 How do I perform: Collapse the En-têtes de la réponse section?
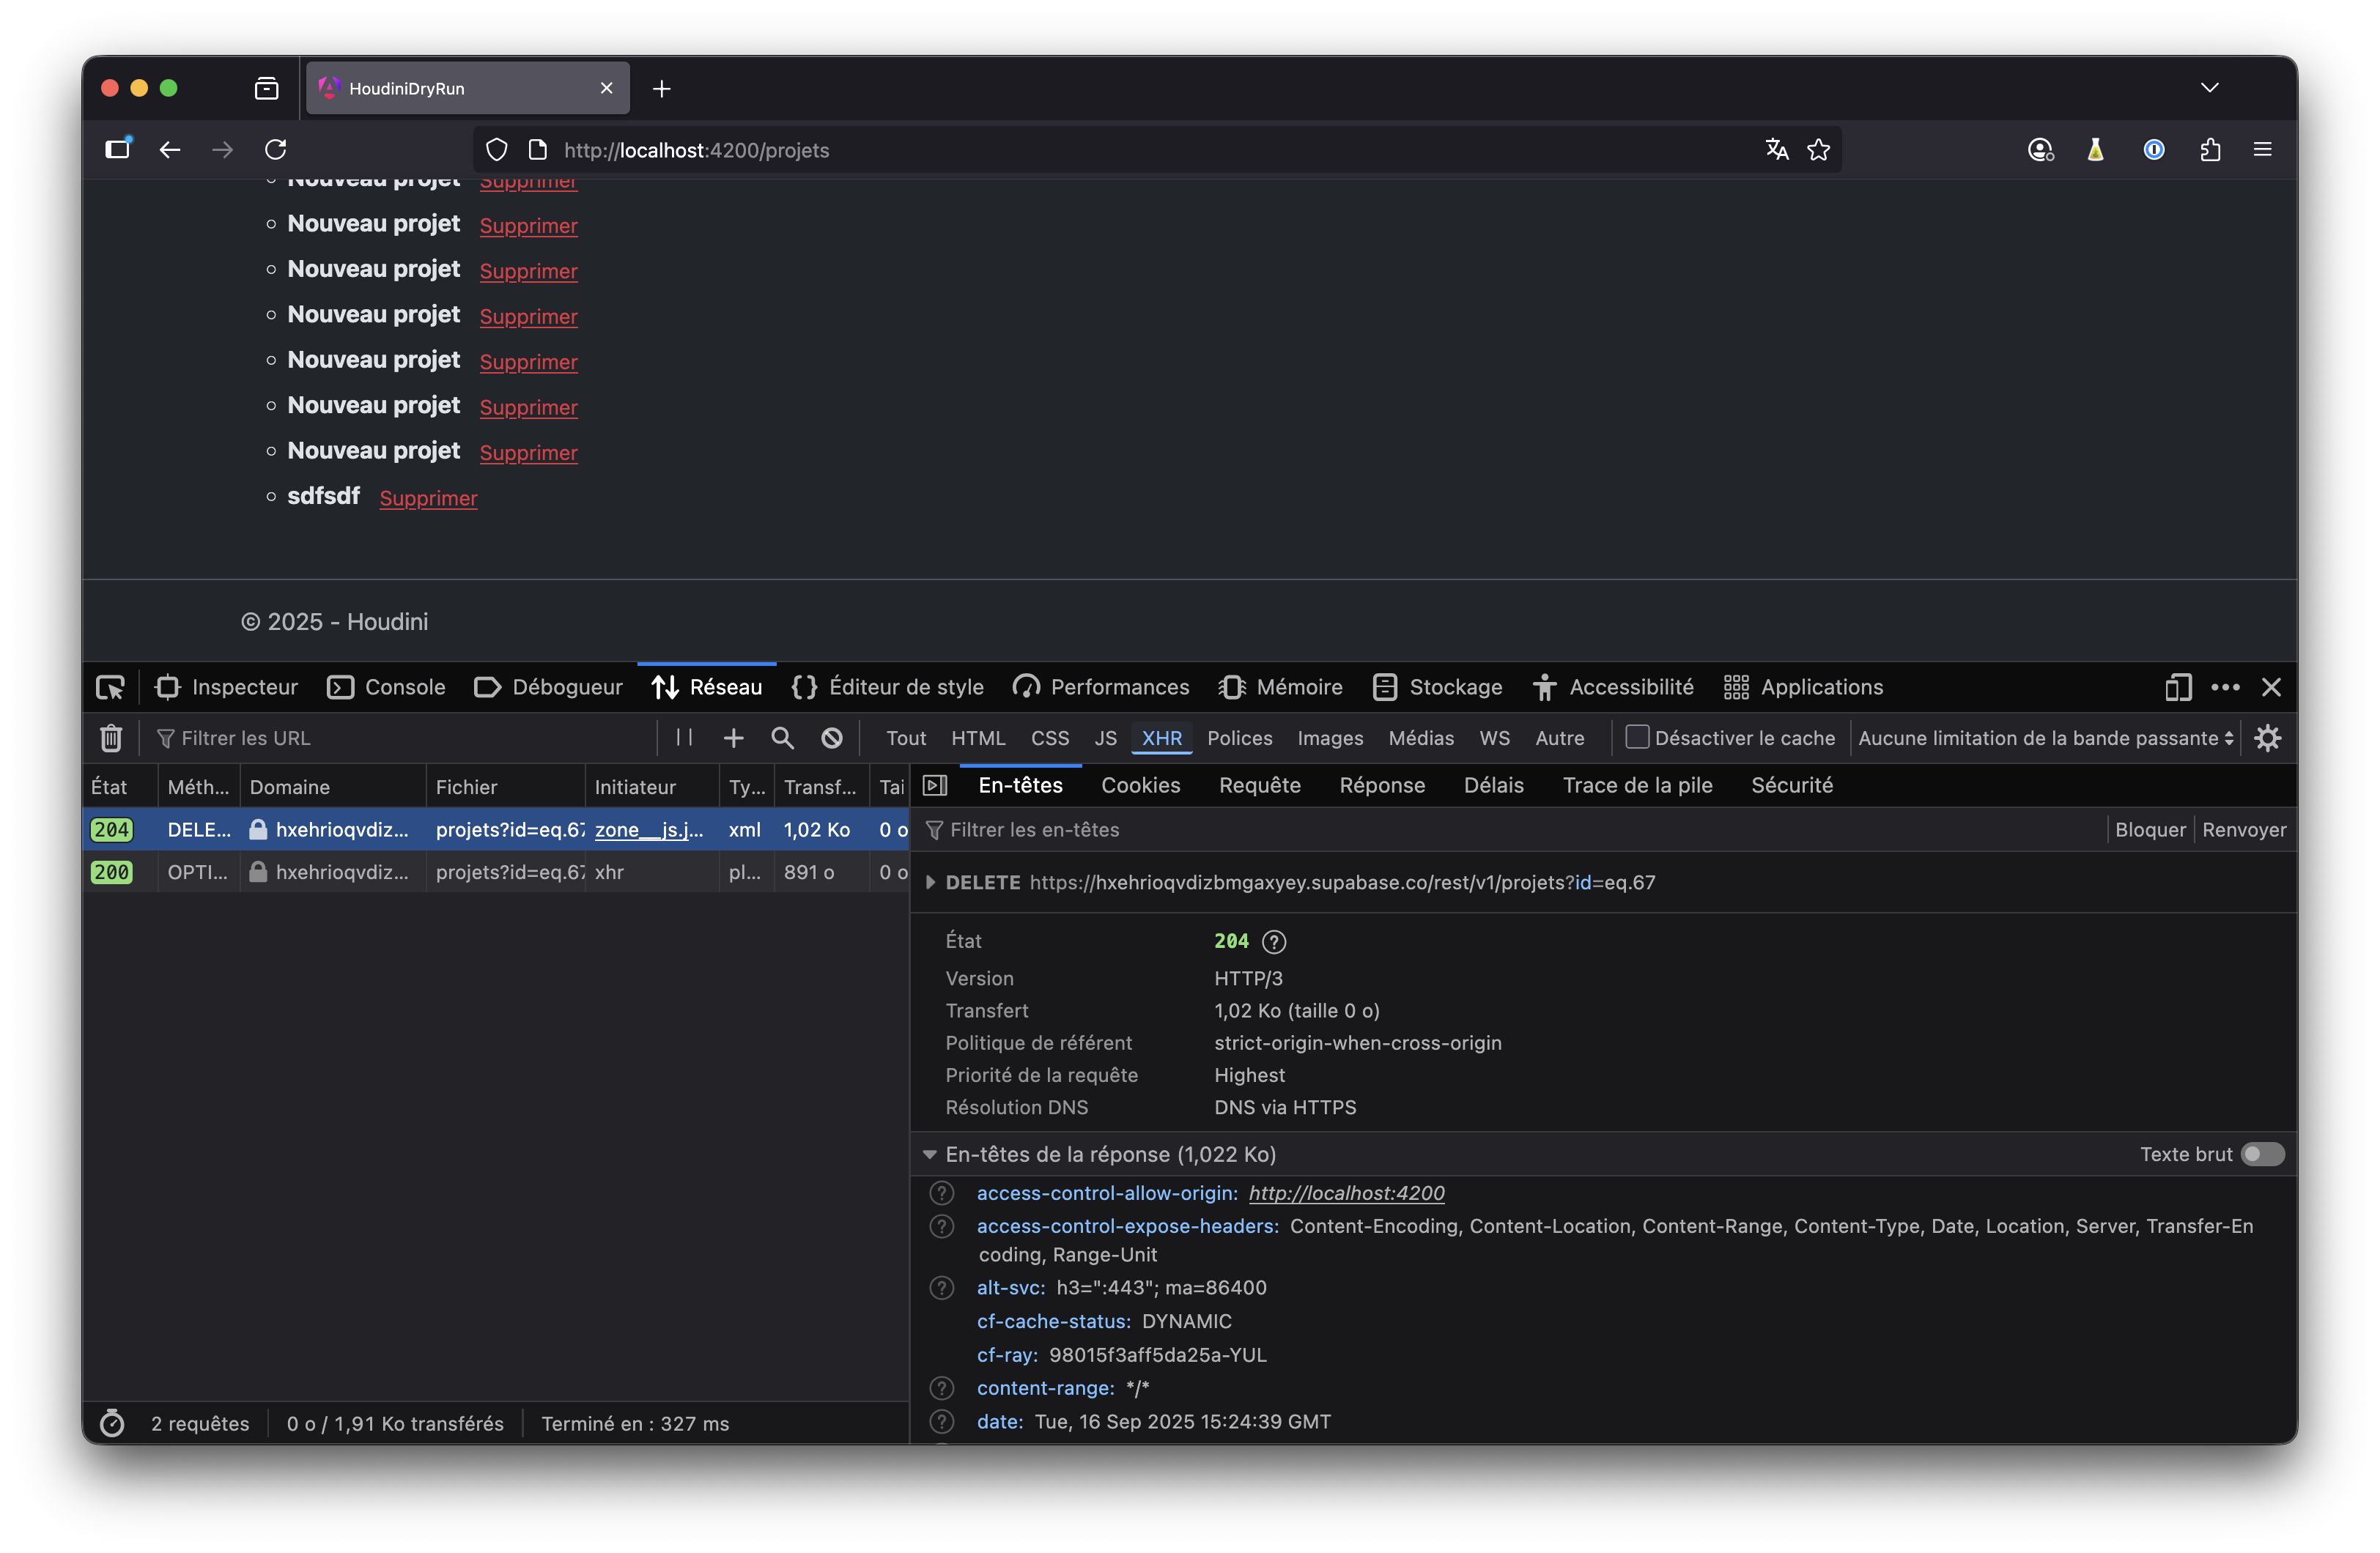coord(930,1154)
